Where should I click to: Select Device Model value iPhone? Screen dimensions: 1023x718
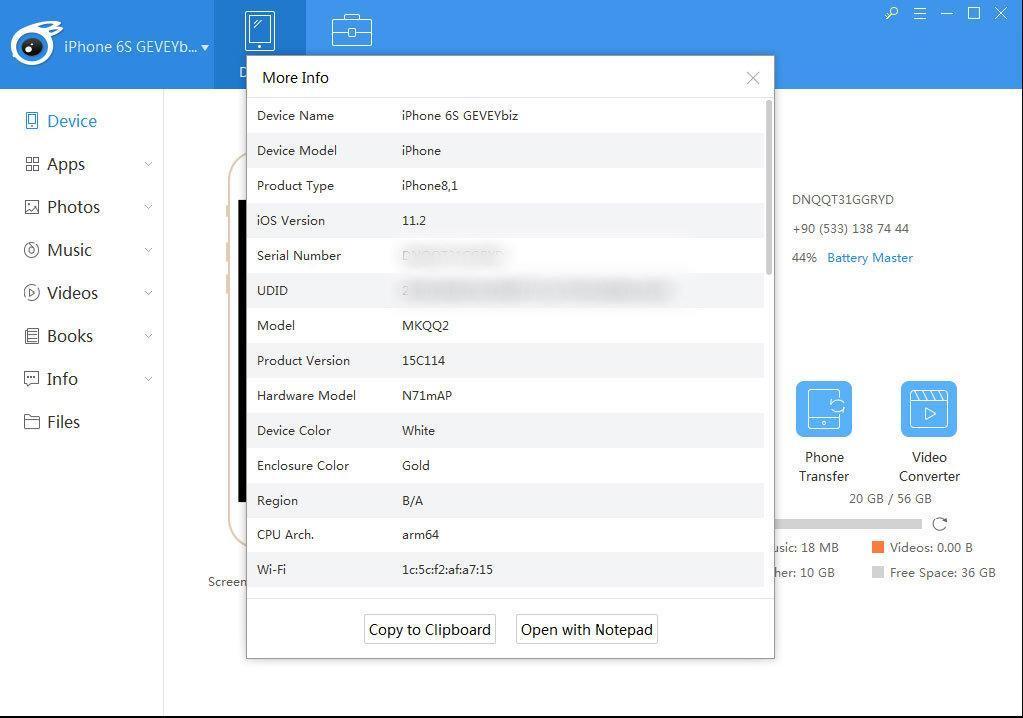[x=421, y=151]
